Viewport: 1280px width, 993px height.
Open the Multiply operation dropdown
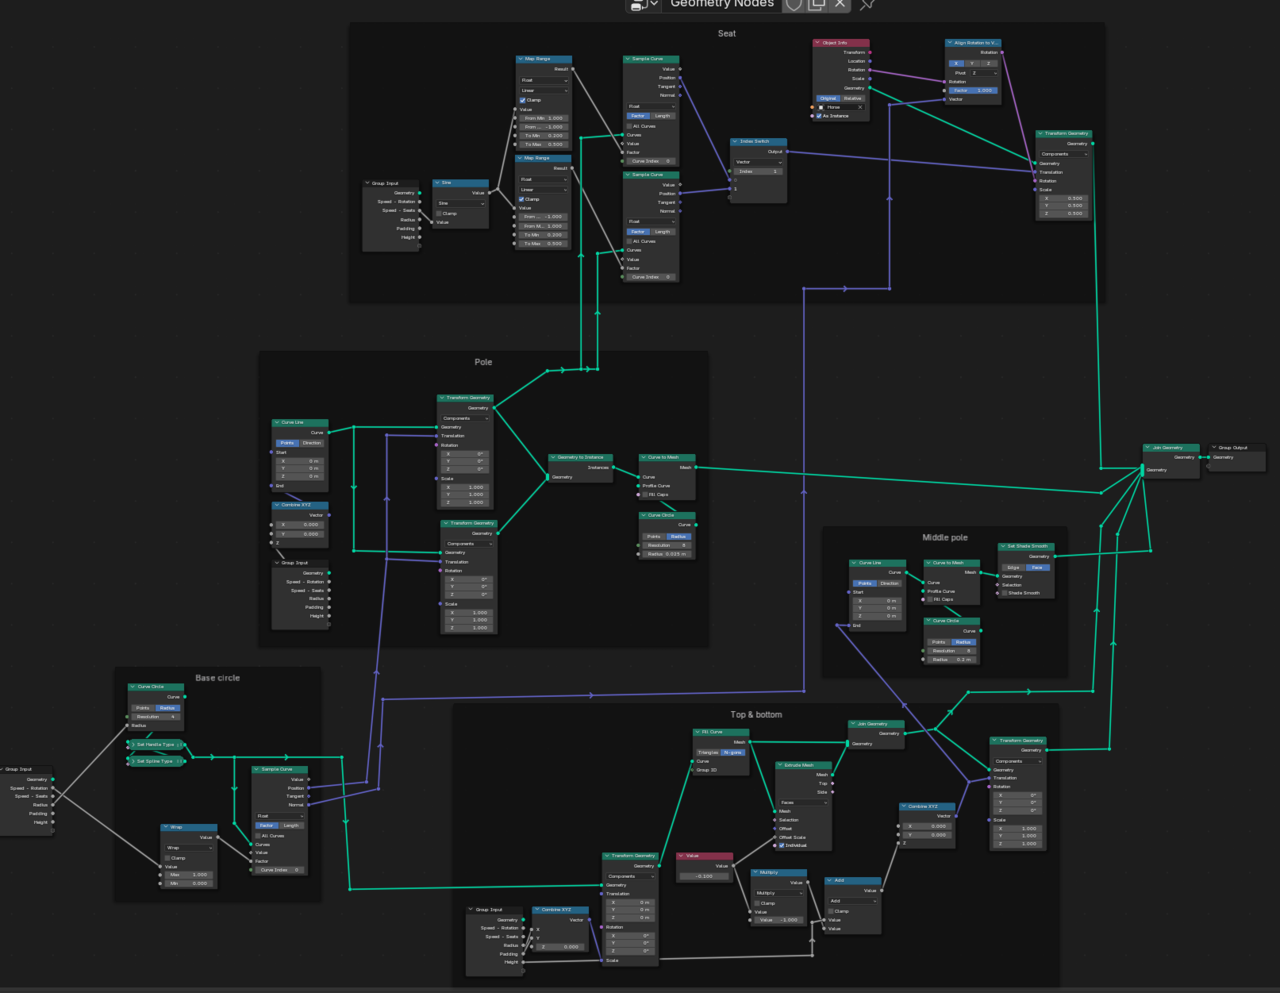(x=779, y=893)
